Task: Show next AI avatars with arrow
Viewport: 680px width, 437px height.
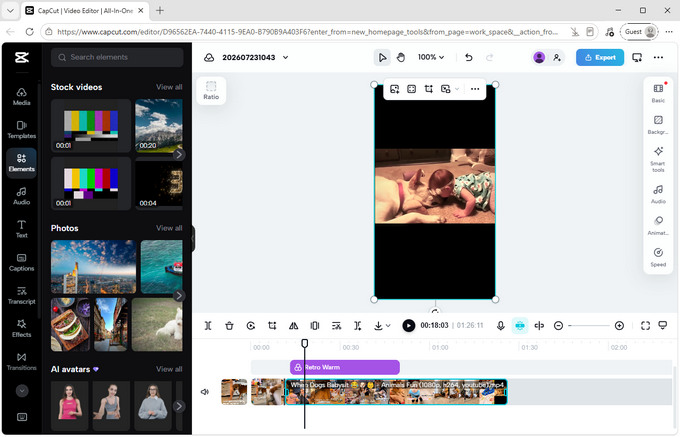Action: pos(179,406)
